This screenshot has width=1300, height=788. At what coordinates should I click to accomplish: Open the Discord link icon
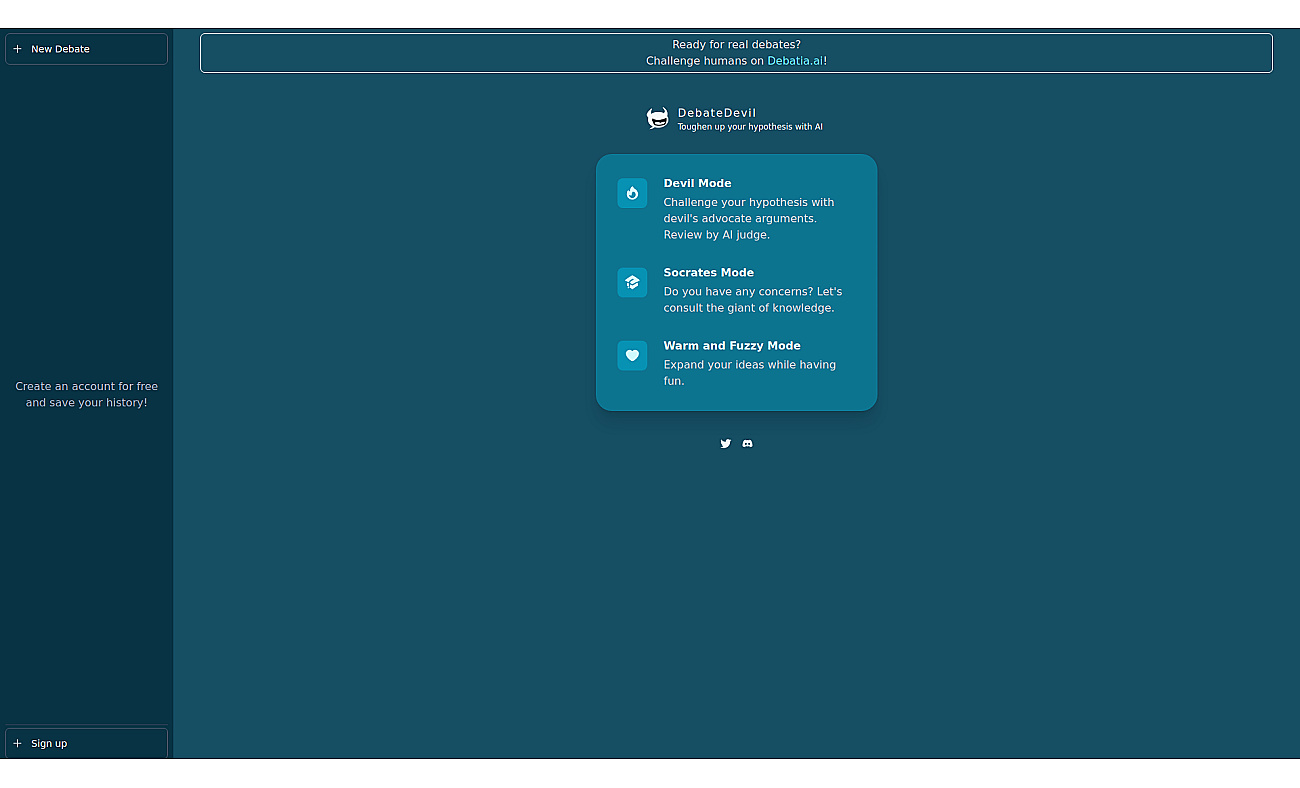pos(748,443)
